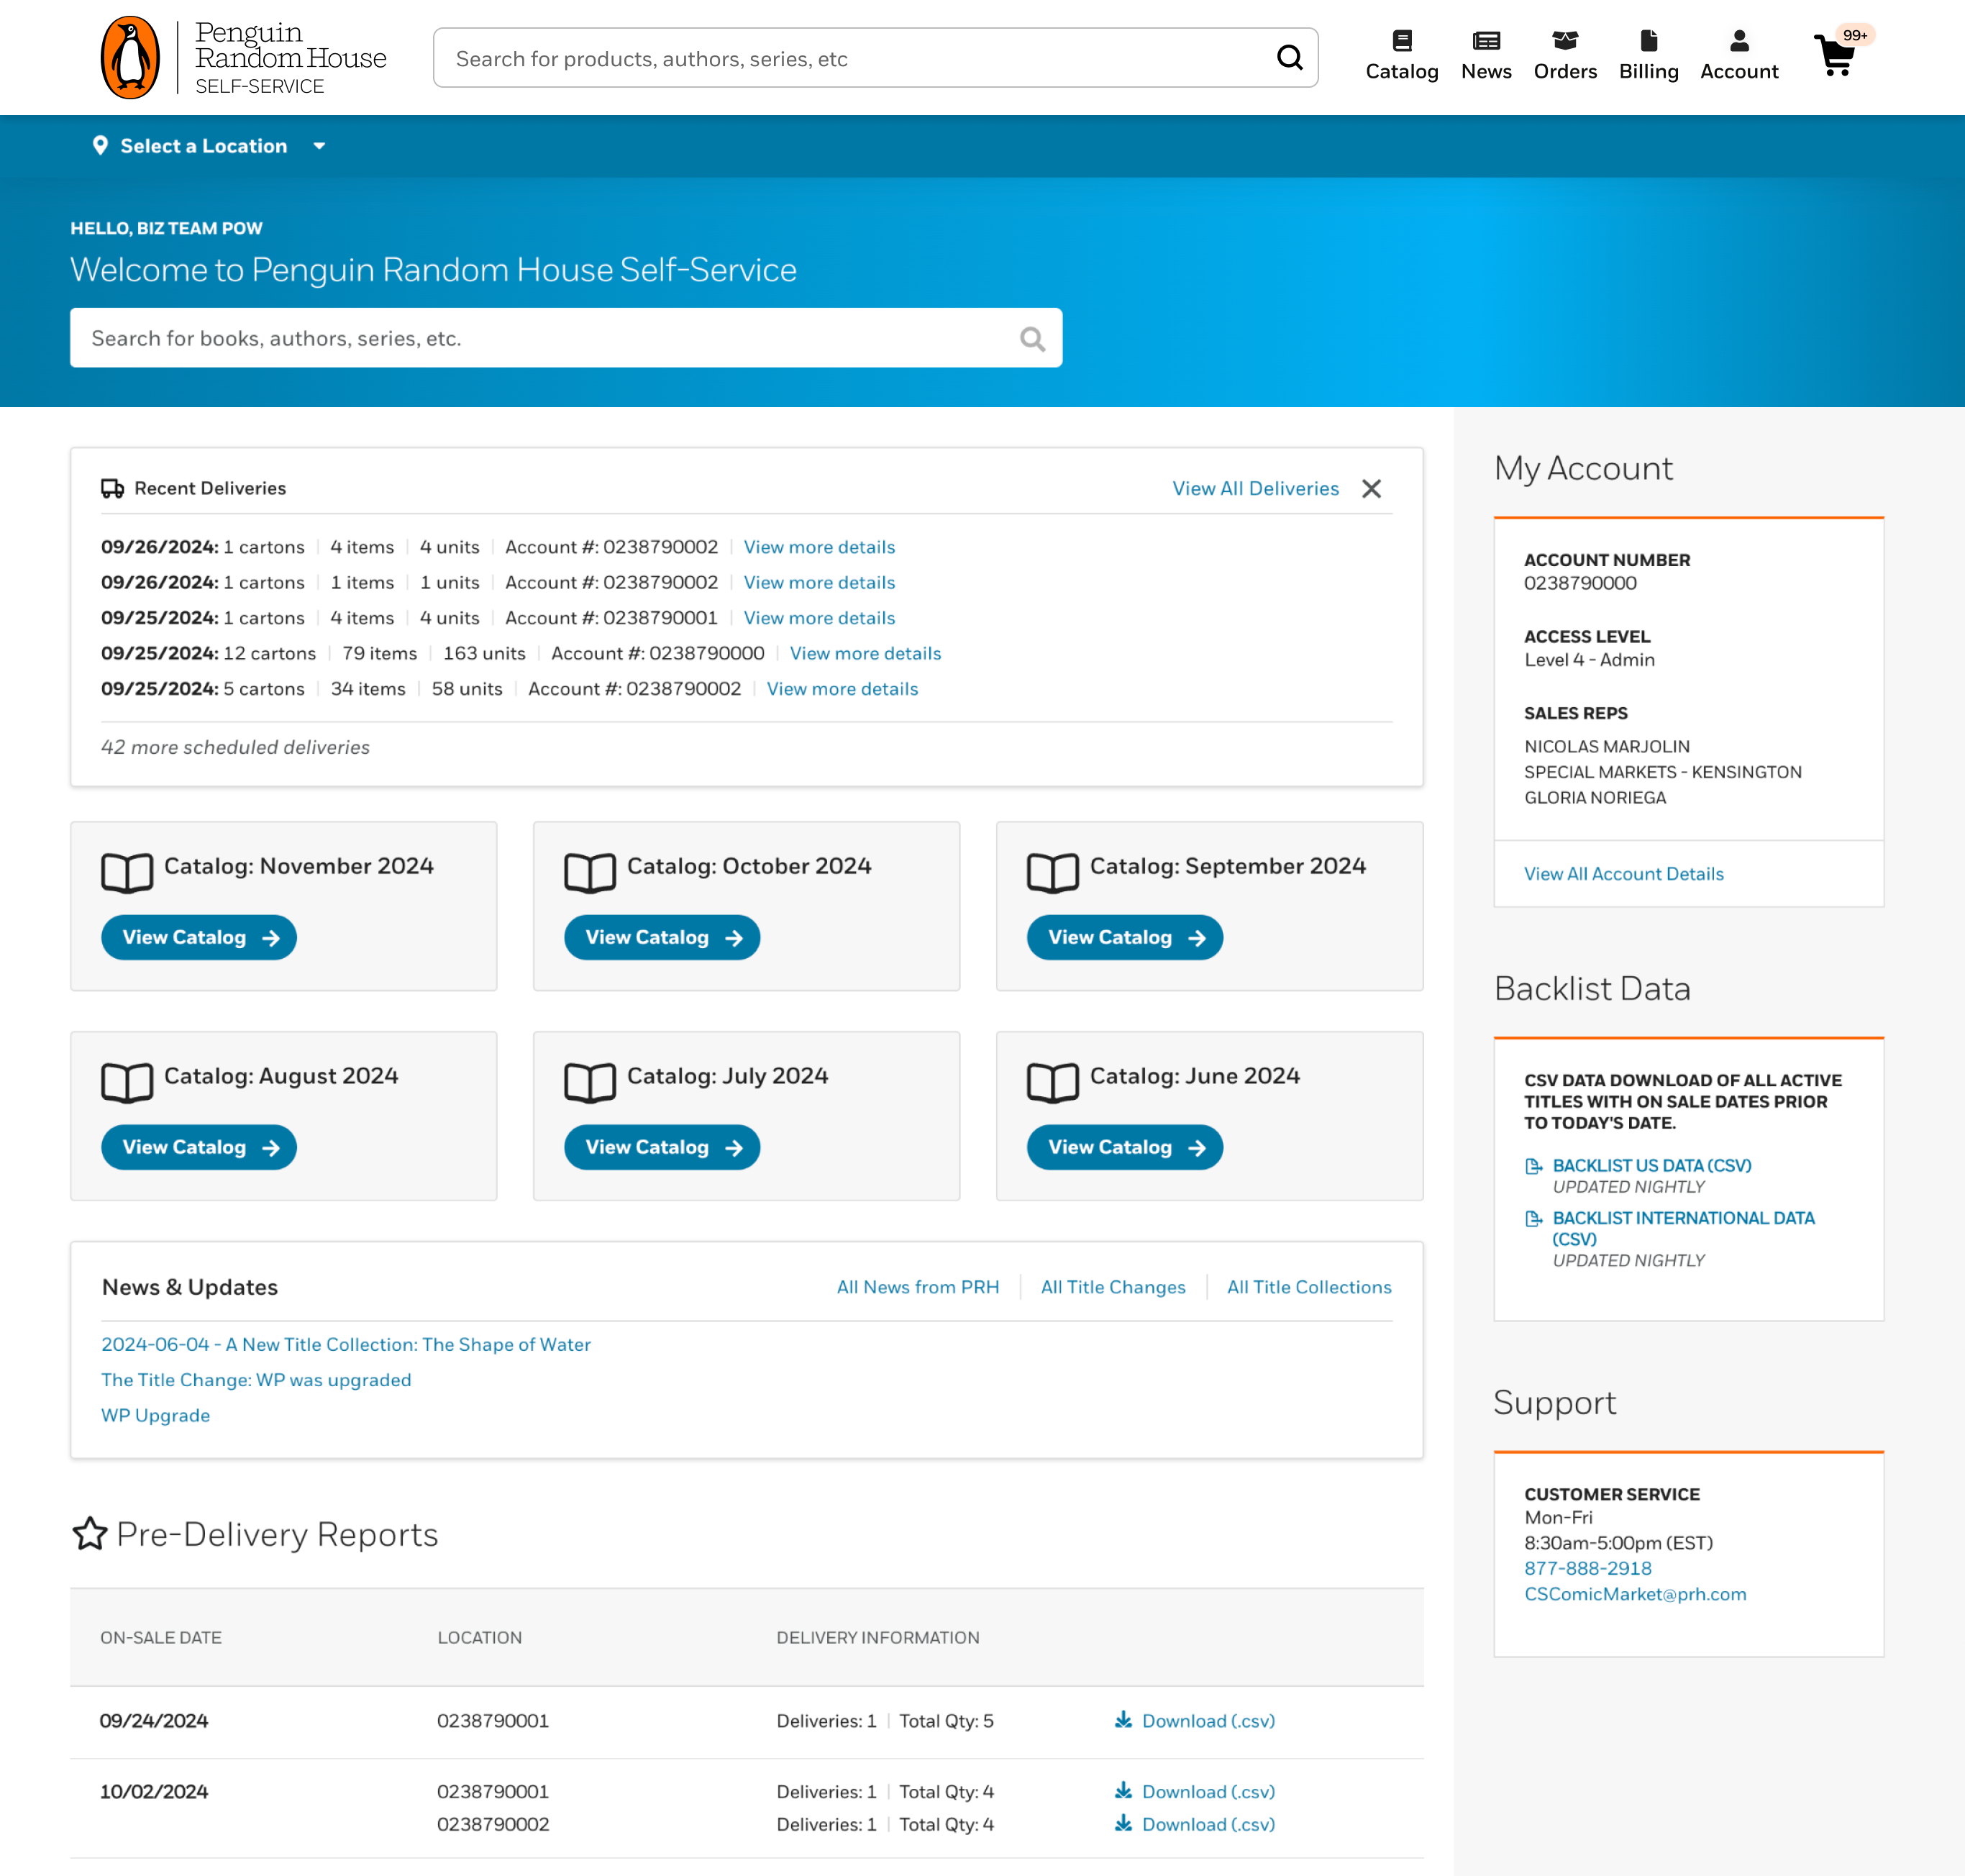Screen dimensions: 1965x1876
Task: Click the Backlist International file icon
Action: [x=1533, y=1219]
